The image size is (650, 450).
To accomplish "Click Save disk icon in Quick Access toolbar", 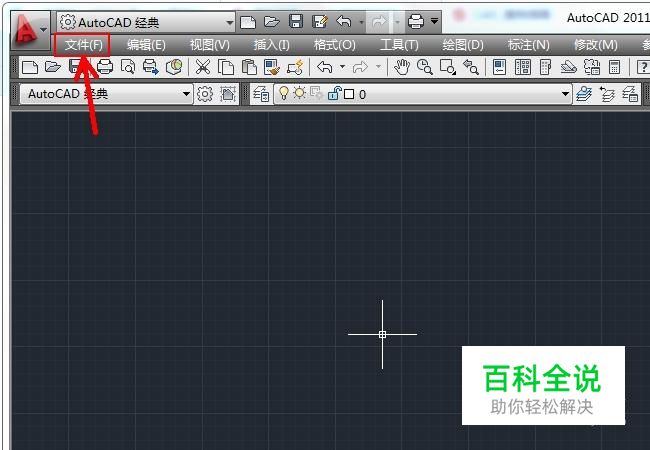I will [296, 21].
